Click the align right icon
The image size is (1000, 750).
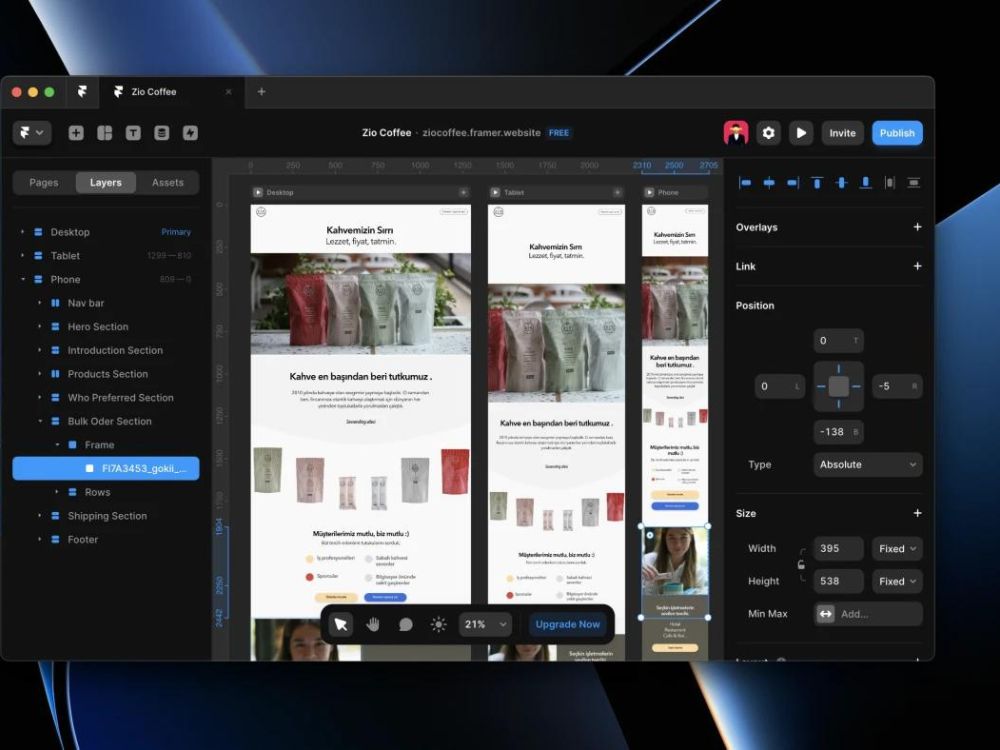[793, 183]
